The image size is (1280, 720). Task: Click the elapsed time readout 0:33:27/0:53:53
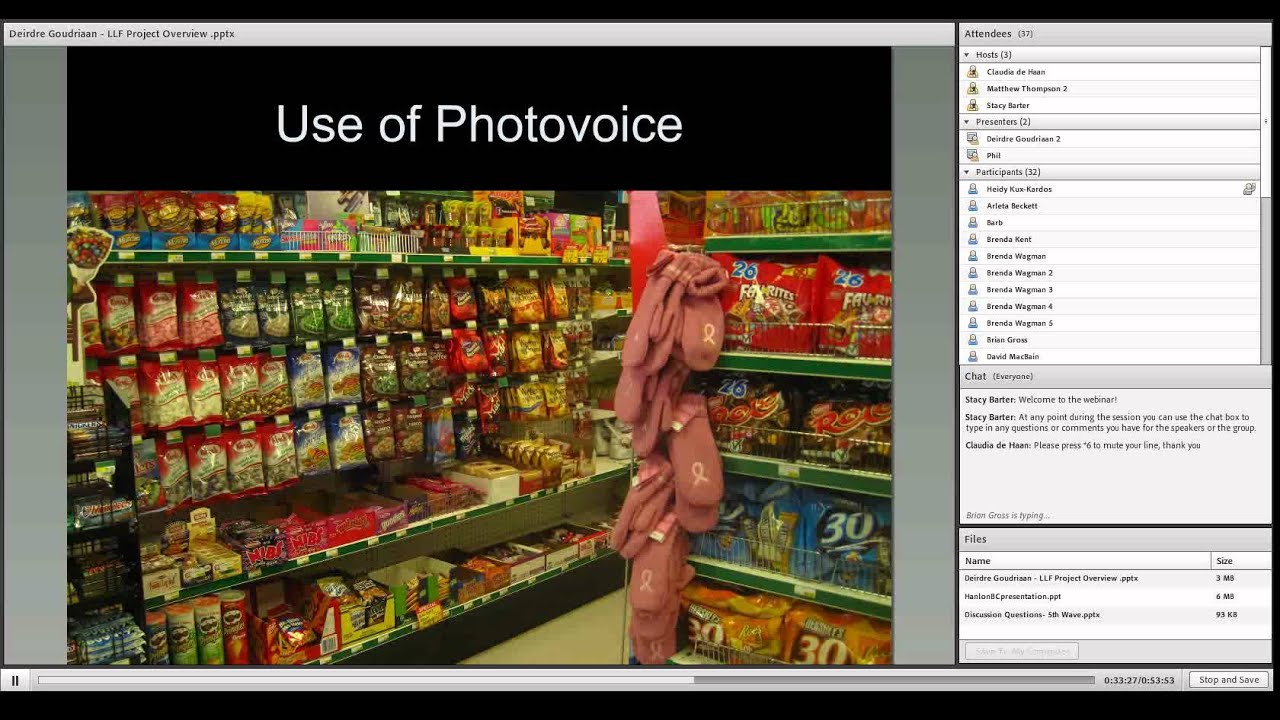pyautogui.click(x=1139, y=680)
